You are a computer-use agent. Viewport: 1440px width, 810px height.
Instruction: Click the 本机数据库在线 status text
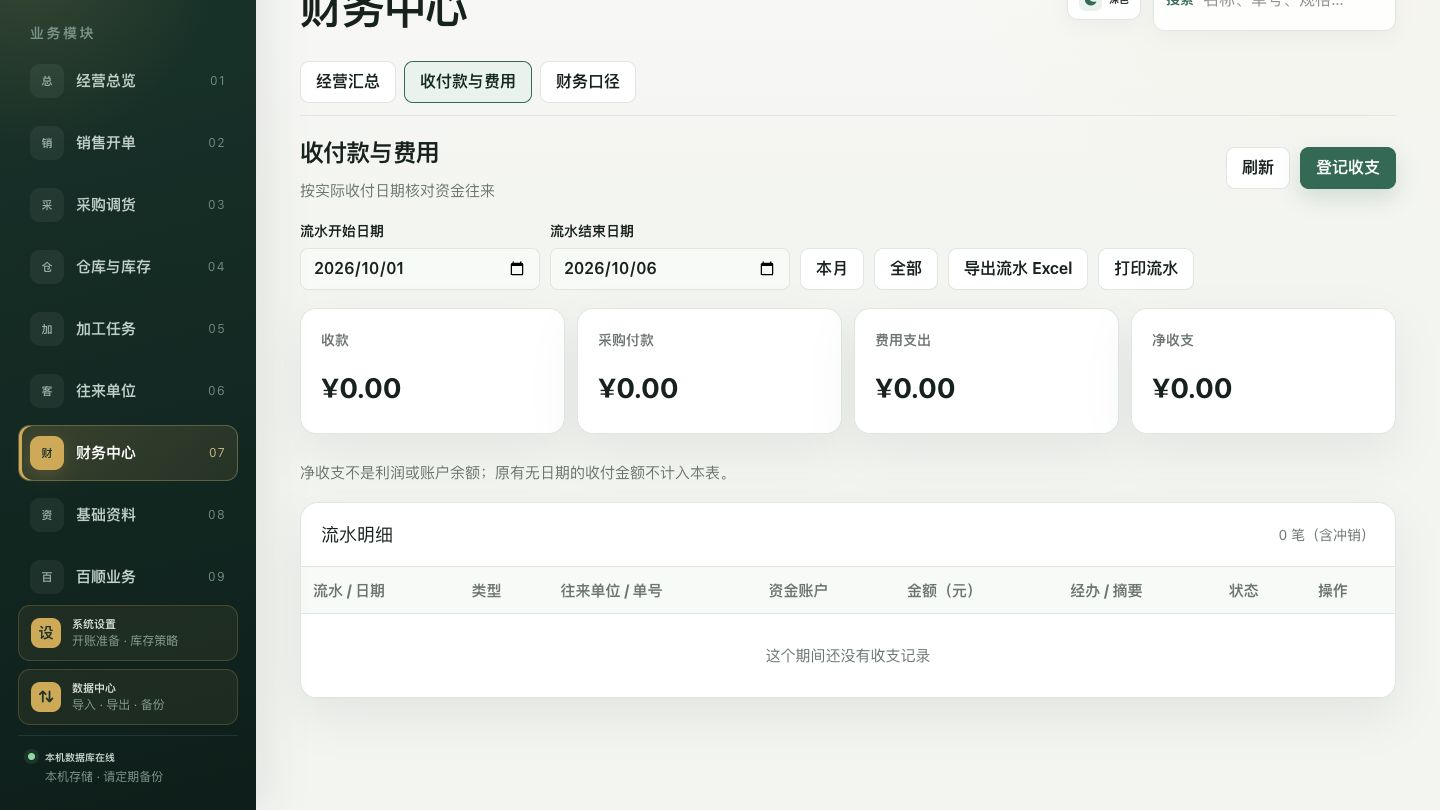[x=80, y=758]
